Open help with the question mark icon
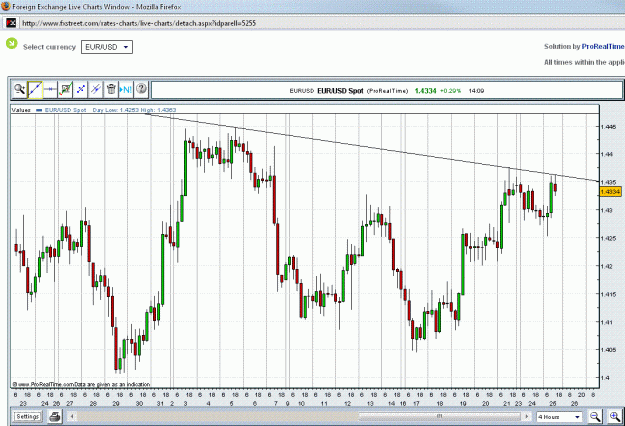The height and width of the screenshot is (426, 625). click(141, 89)
